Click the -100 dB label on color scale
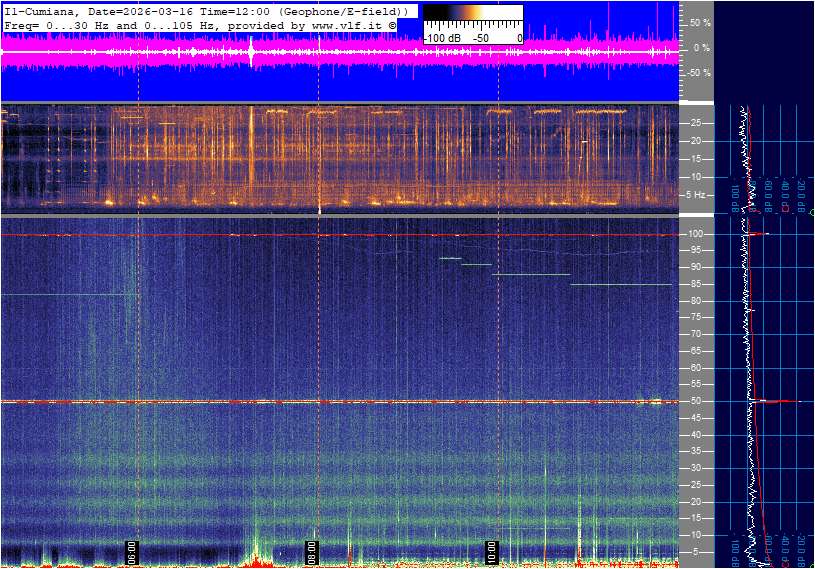The image size is (815, 569). pyautogui.click(x=440, y=38)
